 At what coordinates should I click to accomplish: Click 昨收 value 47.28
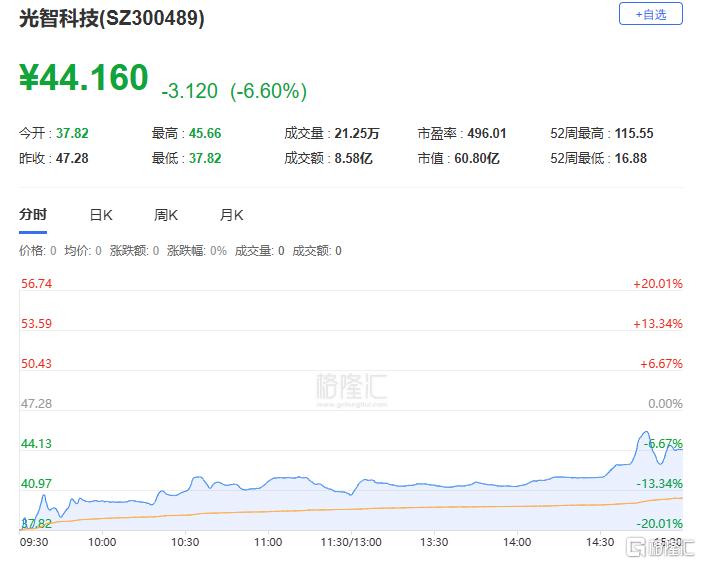click(72, 158)
